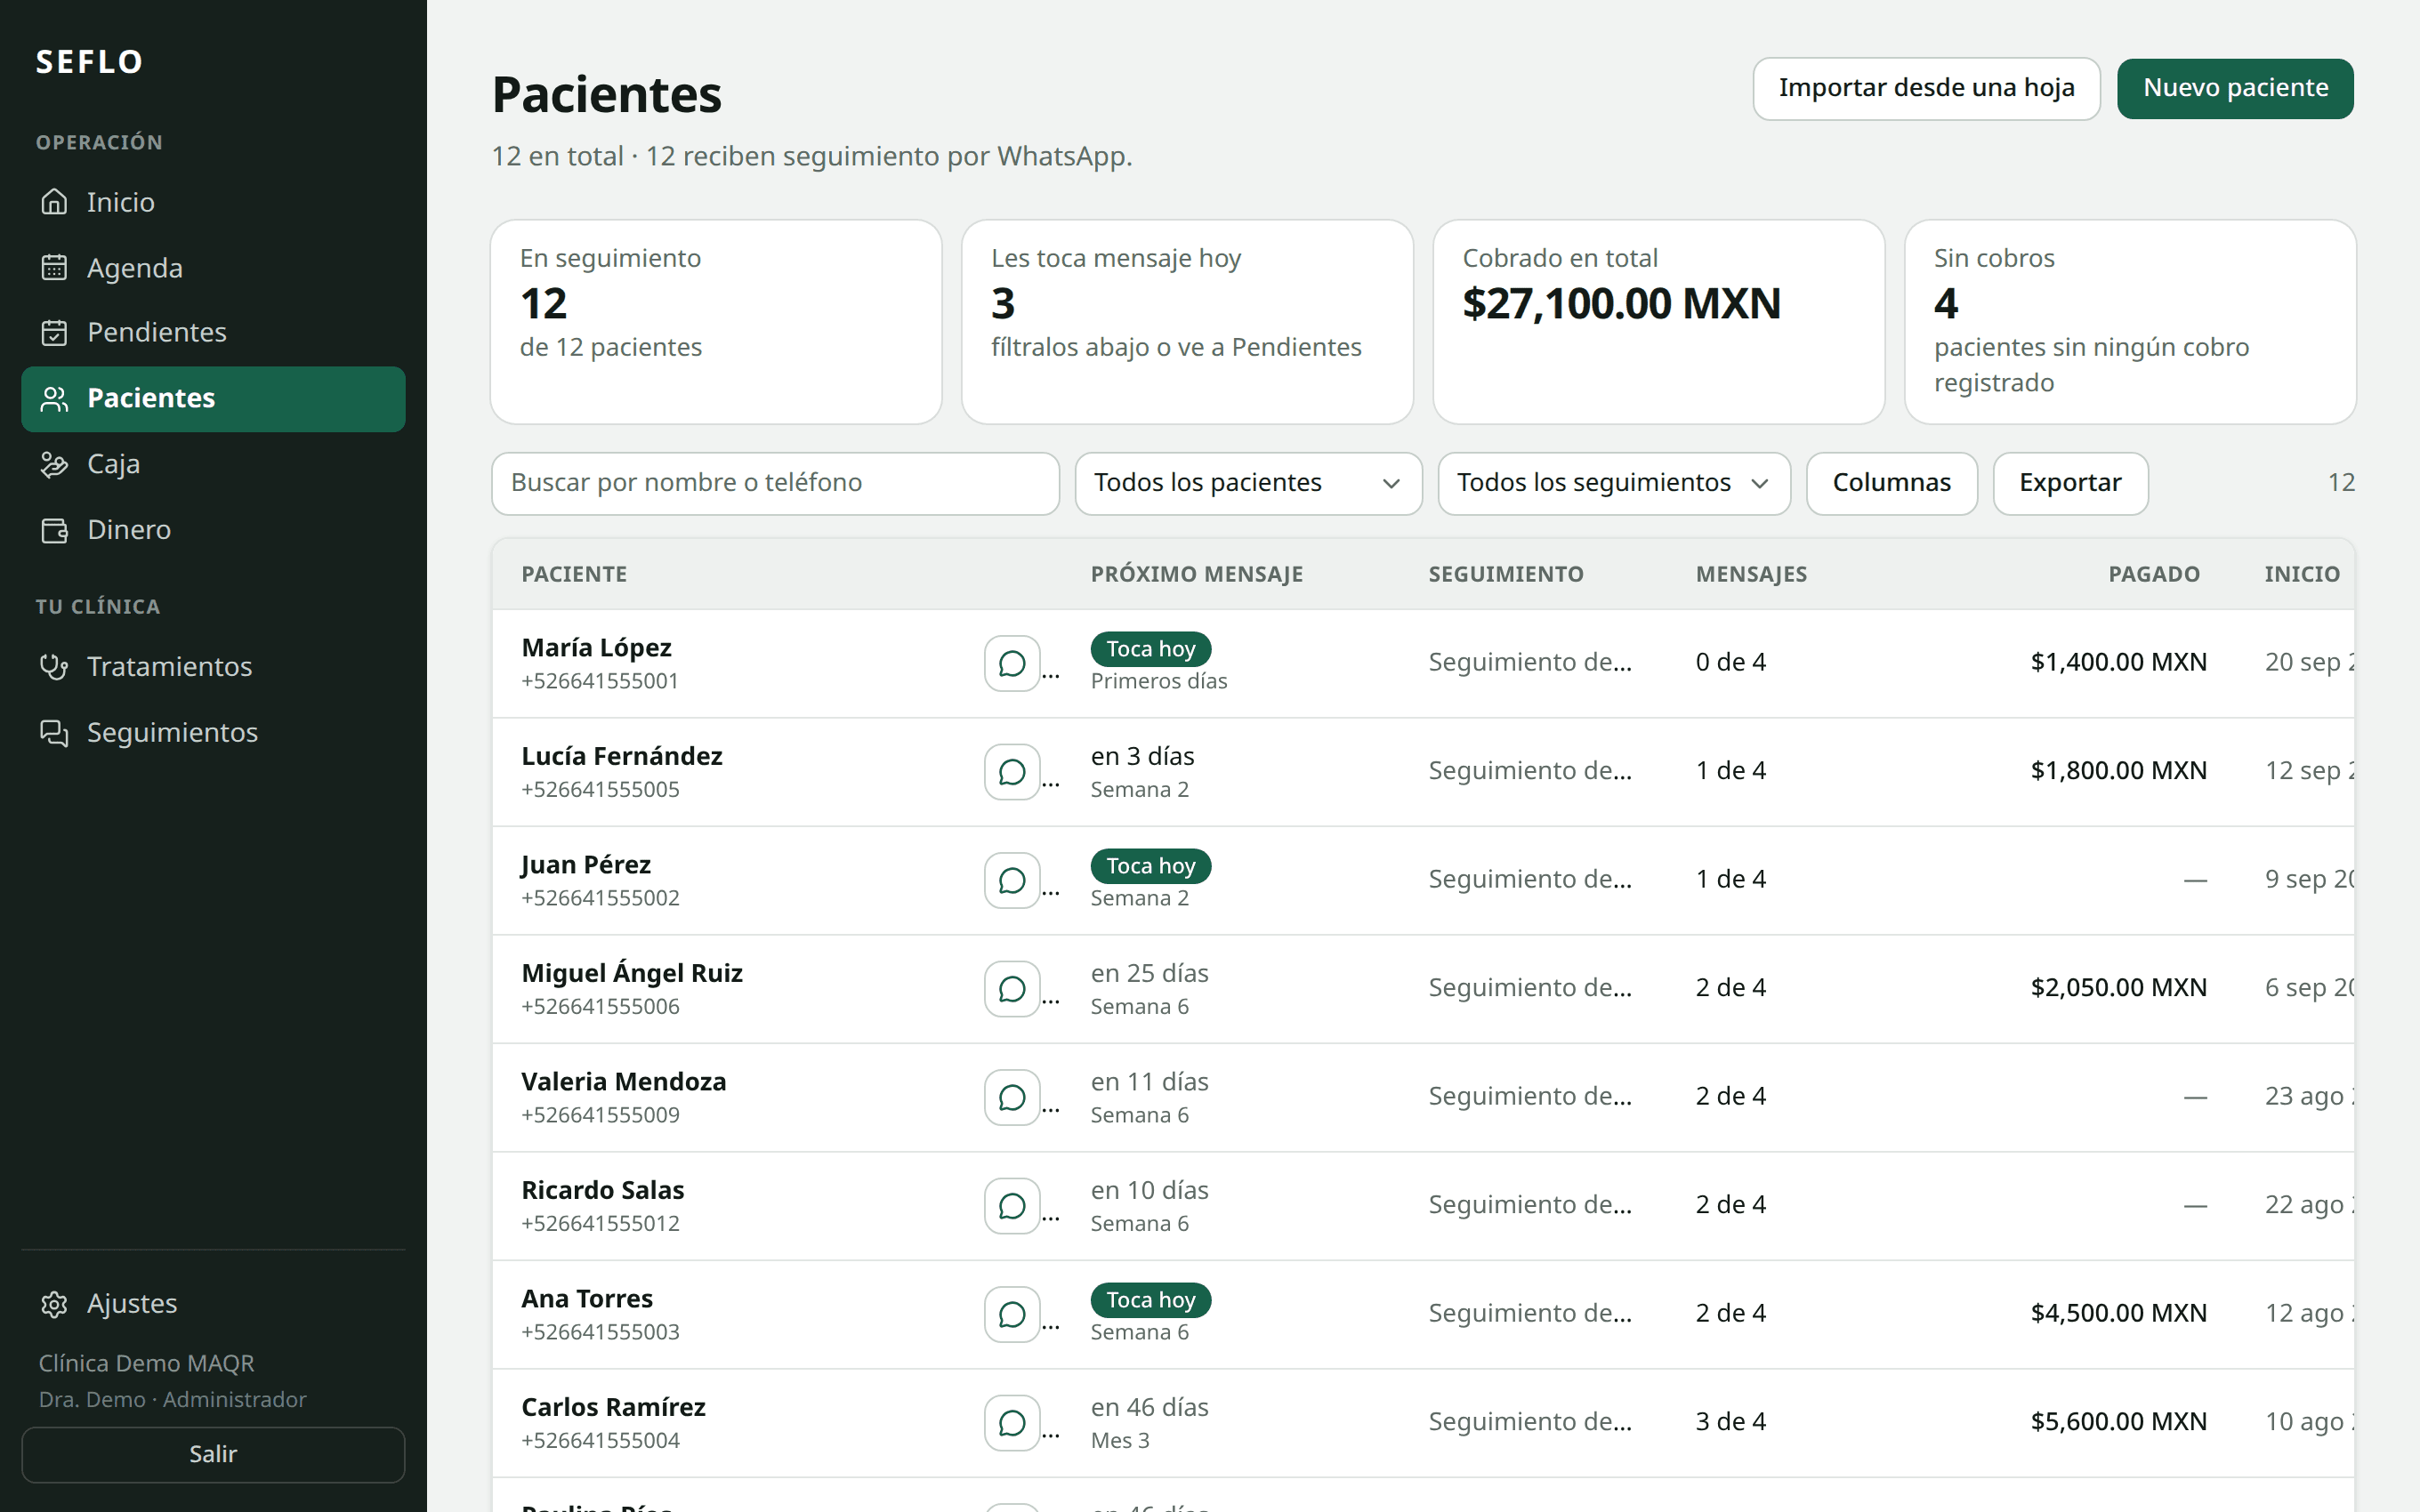The image size is (2420, 1512).
Task: Click Ana Torres's Toca hoy badge
Action: (x=1150, y=1300)
